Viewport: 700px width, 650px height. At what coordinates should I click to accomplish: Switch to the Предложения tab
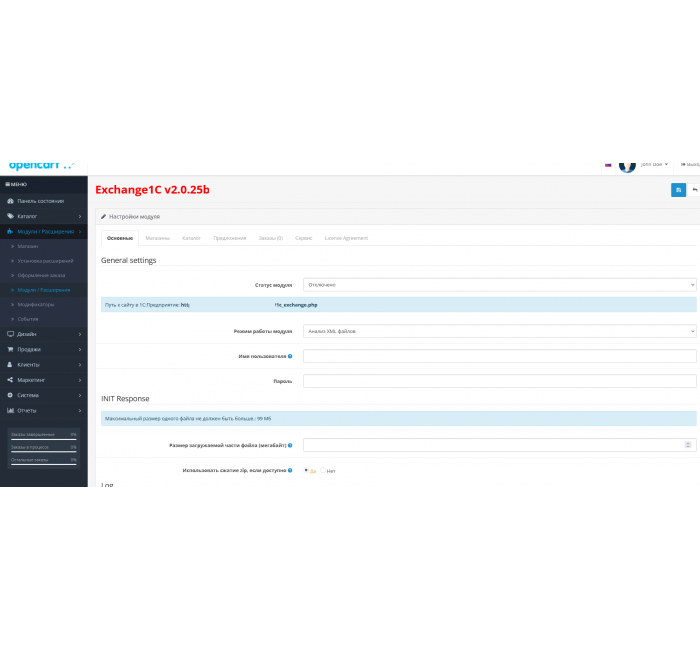point(229,238)
